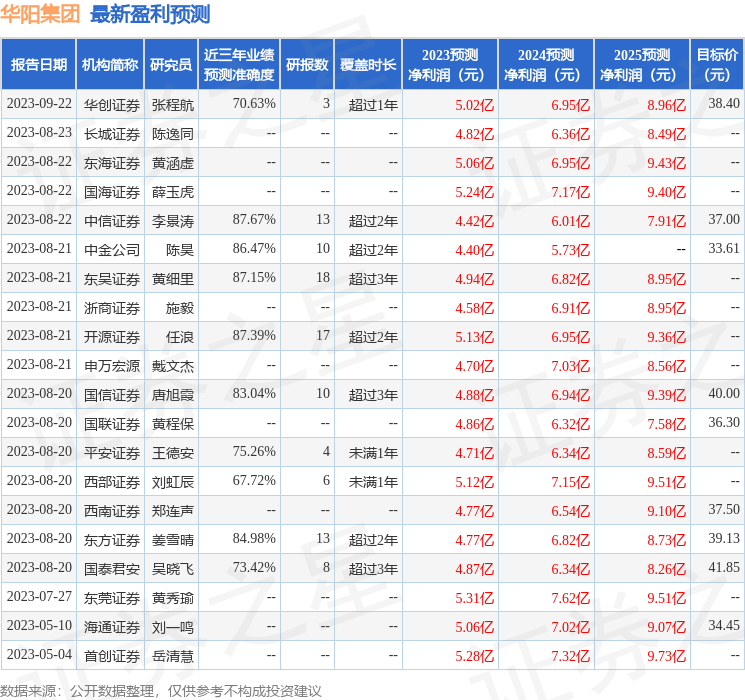The height and width of the screenshot is (700, 745).
Task: Select the 国联证券 institution cell
Action: [112, 424]
